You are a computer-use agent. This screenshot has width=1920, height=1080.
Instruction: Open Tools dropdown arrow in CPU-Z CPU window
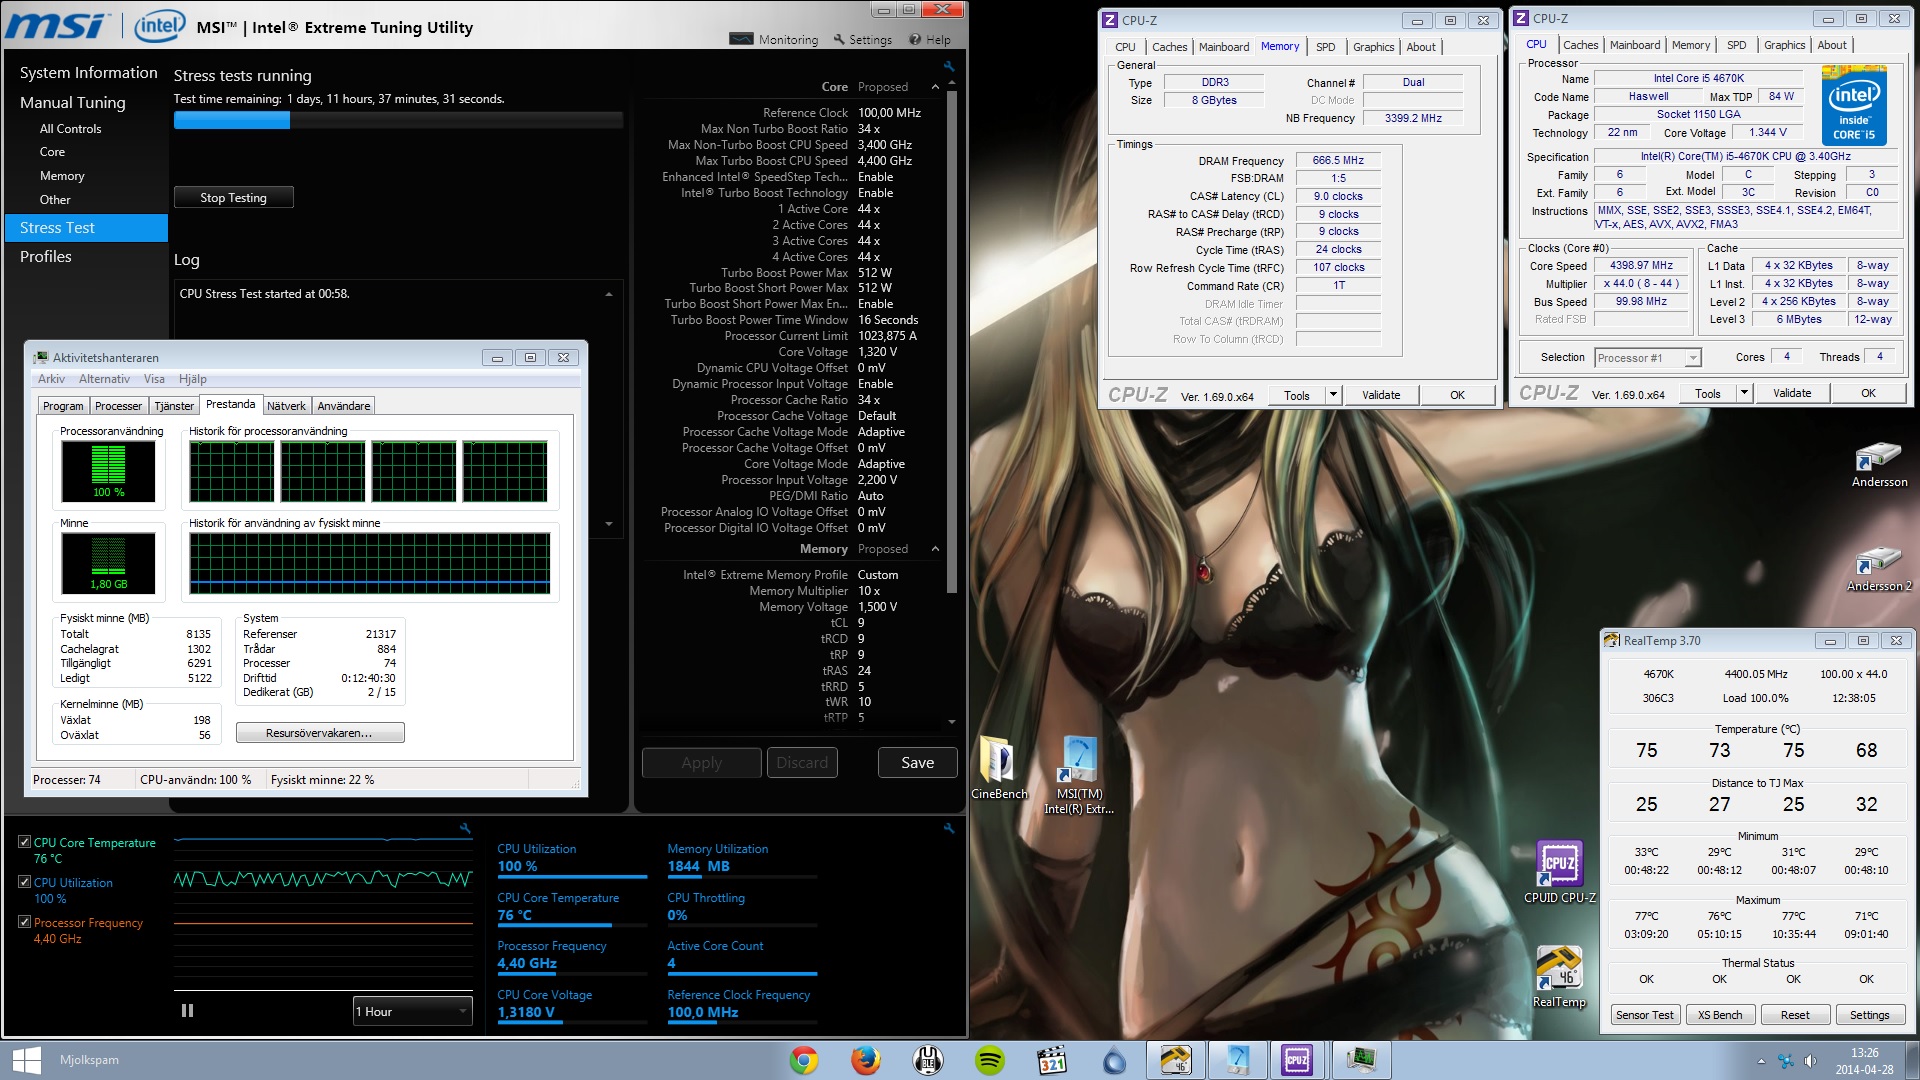[1744, 393]
